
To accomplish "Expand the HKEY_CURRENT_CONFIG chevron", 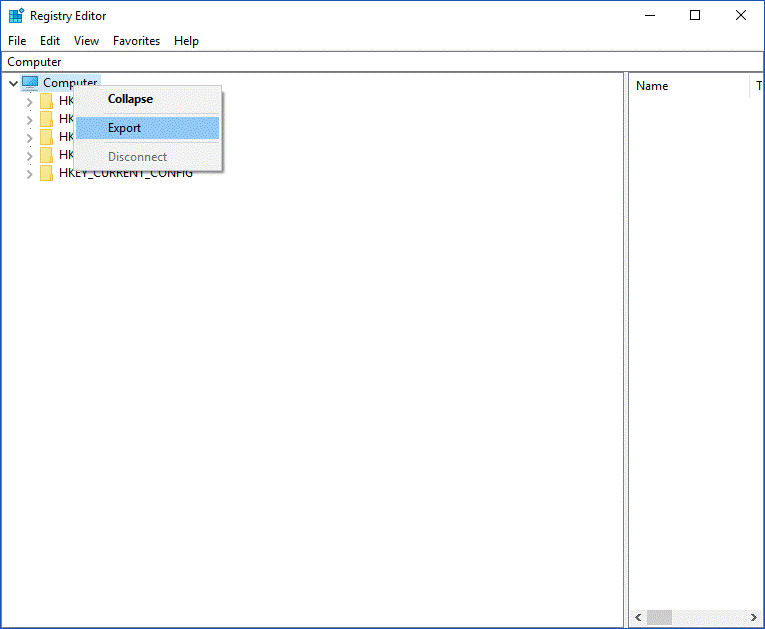I will point(29,174).
